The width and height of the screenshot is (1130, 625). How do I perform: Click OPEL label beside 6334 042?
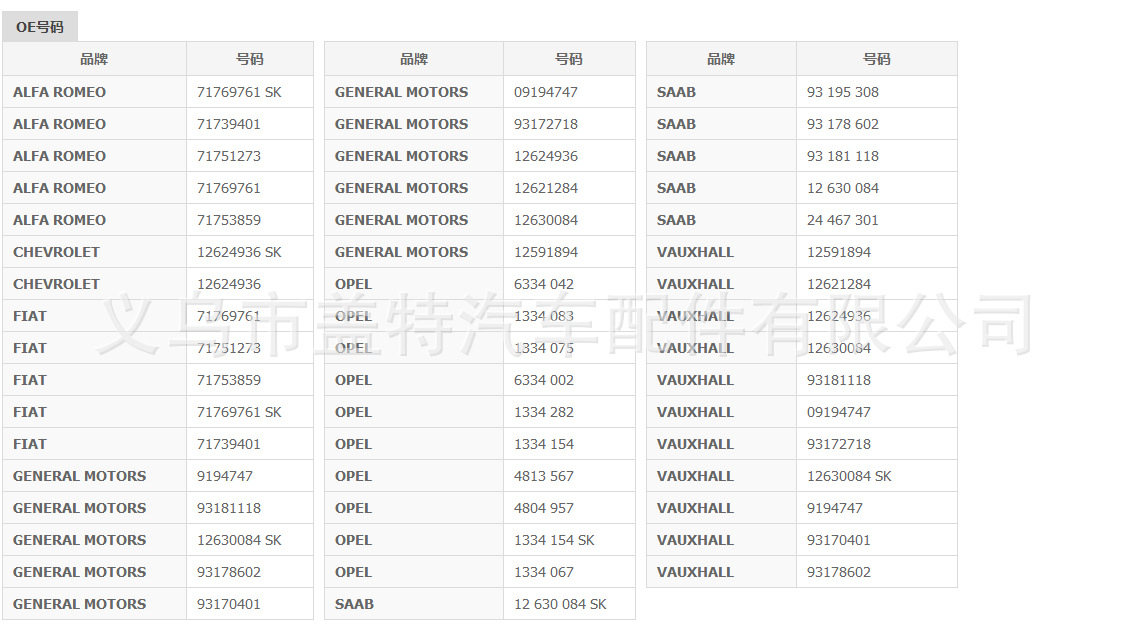click(353, 284)
